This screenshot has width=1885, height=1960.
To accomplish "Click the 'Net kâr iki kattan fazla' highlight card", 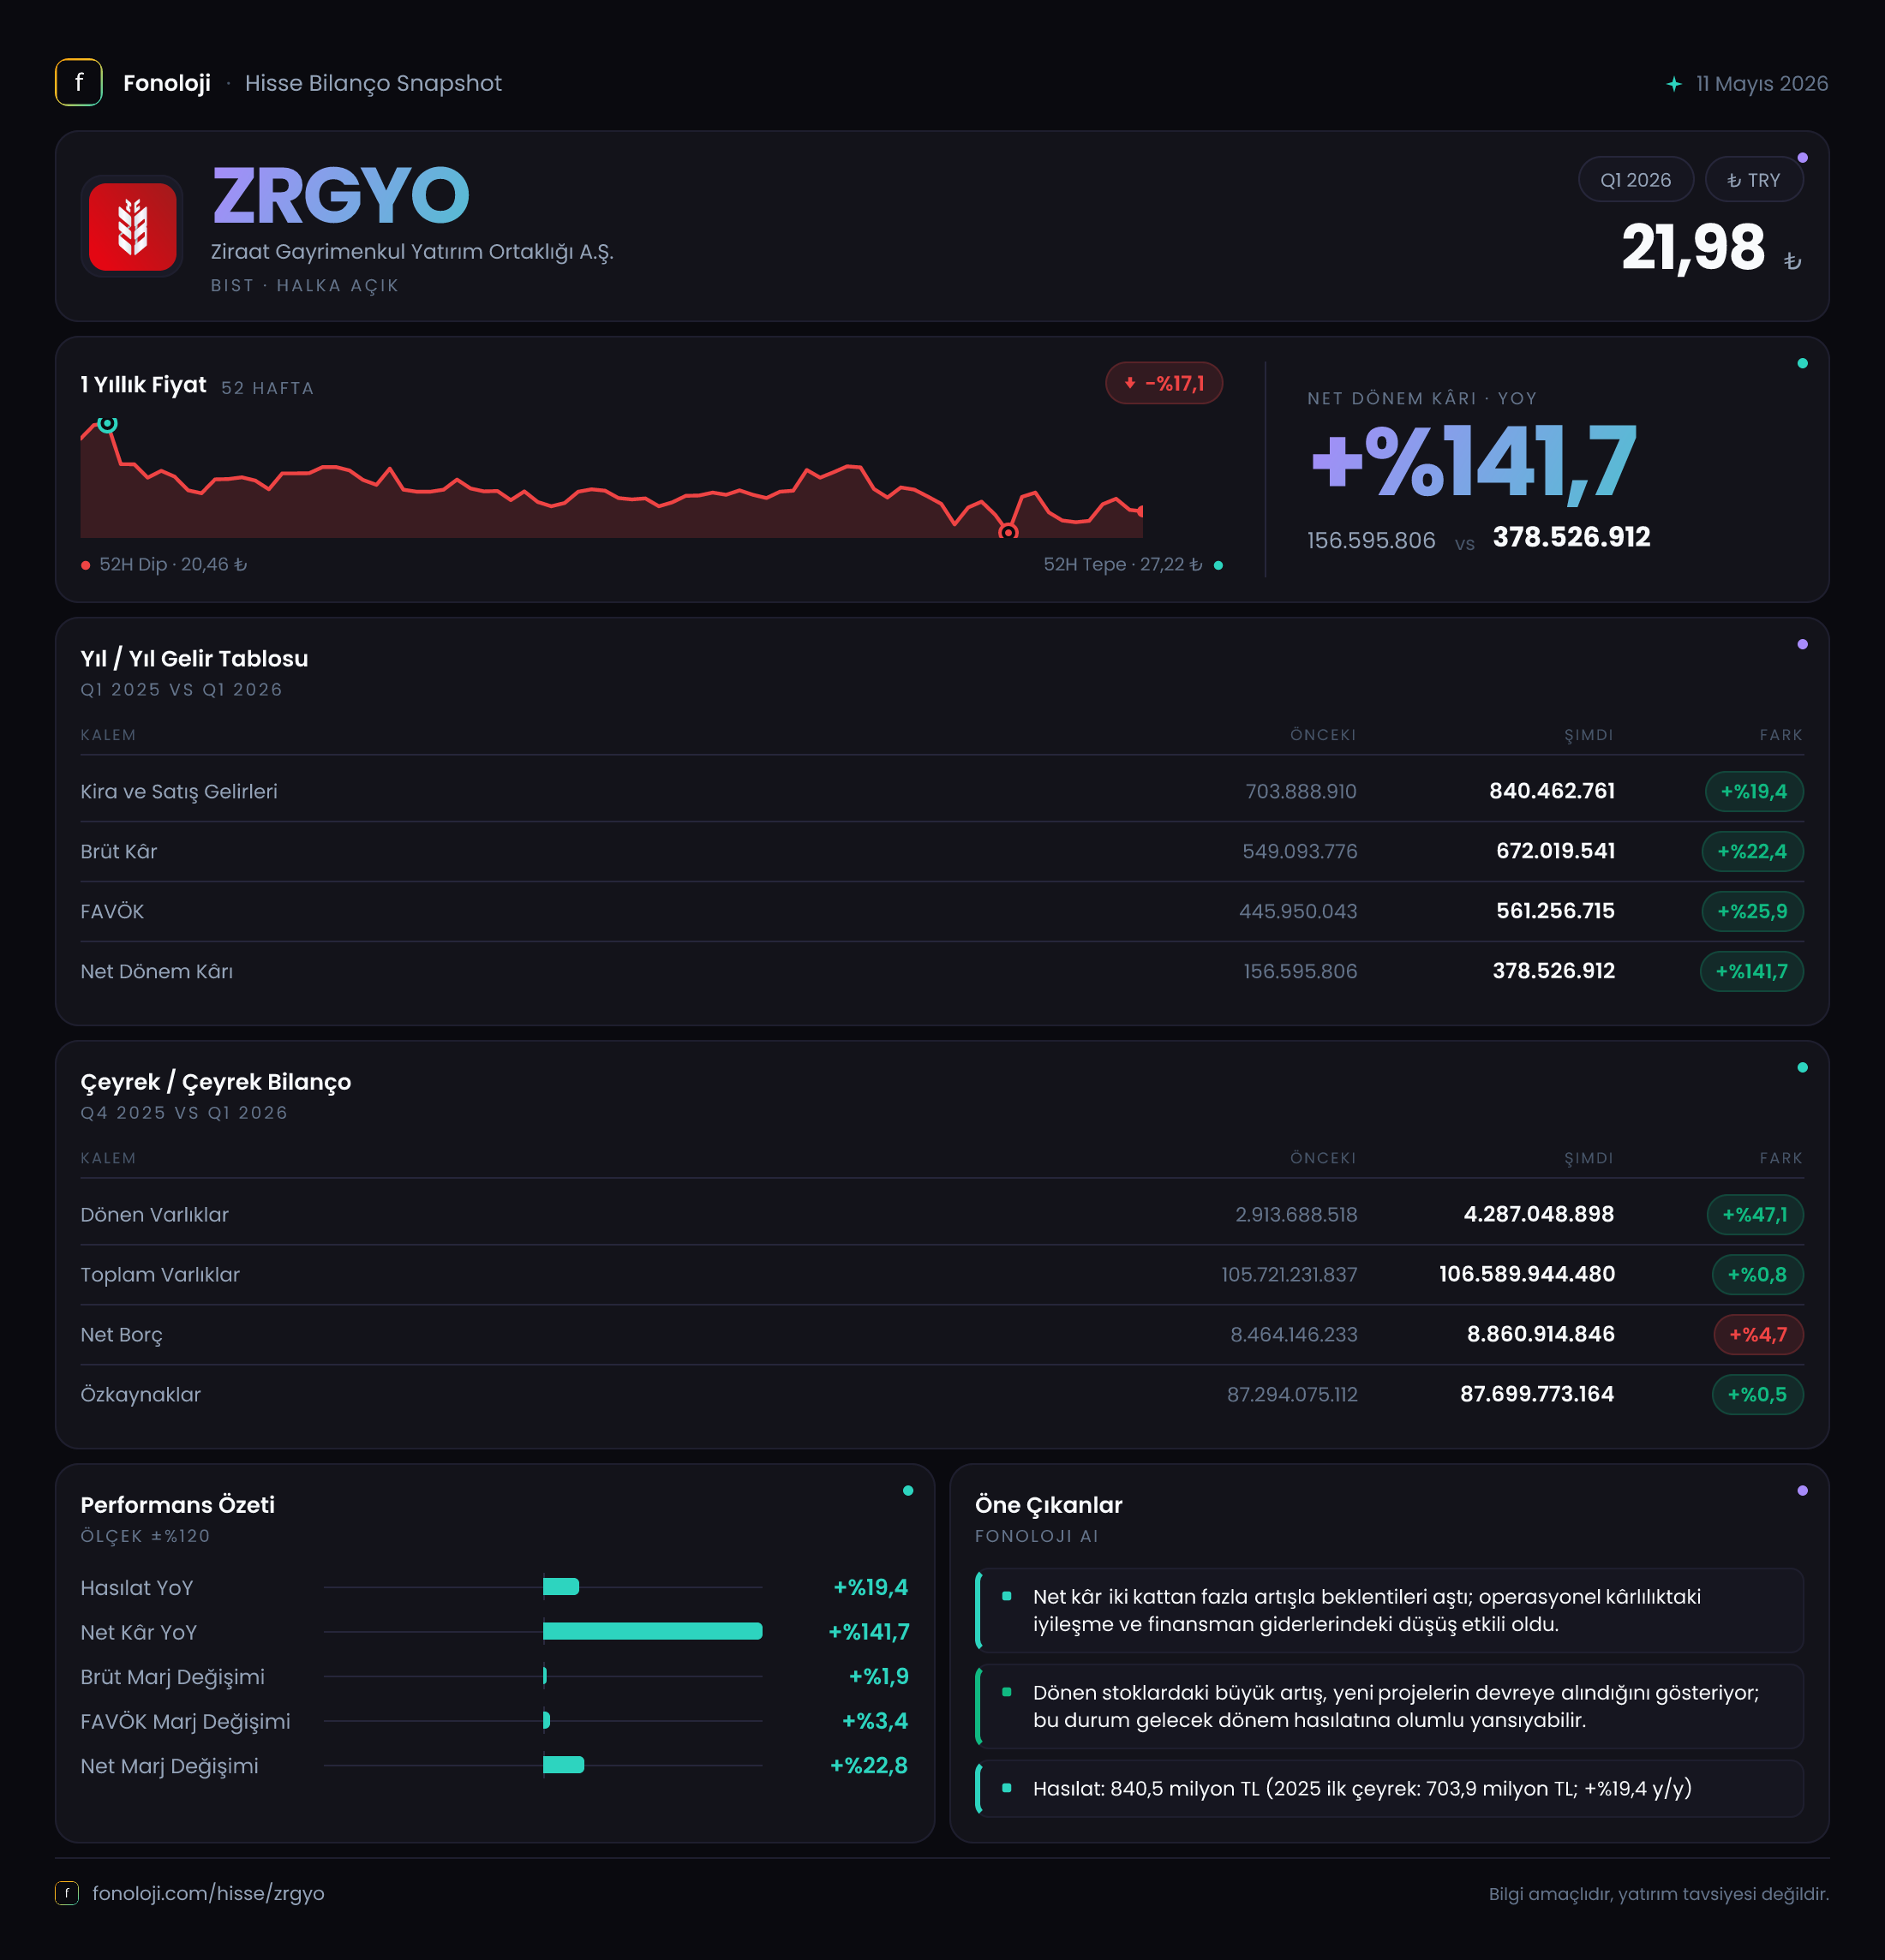I will [x=1390, y=1610].
